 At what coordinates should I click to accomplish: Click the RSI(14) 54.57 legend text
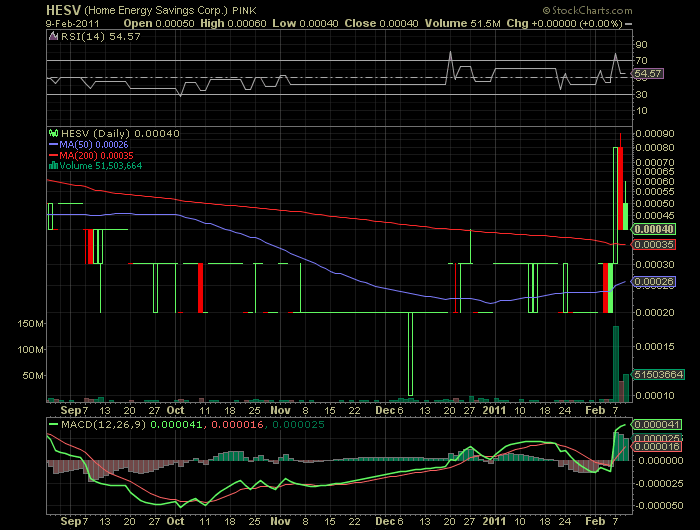[101, 37]
